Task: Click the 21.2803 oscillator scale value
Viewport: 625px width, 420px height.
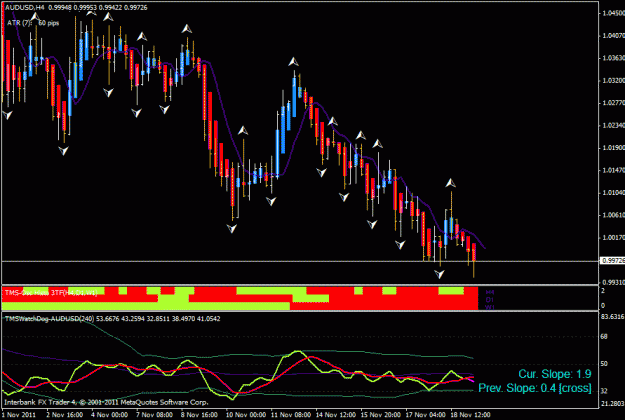Action: click(613, 404)
